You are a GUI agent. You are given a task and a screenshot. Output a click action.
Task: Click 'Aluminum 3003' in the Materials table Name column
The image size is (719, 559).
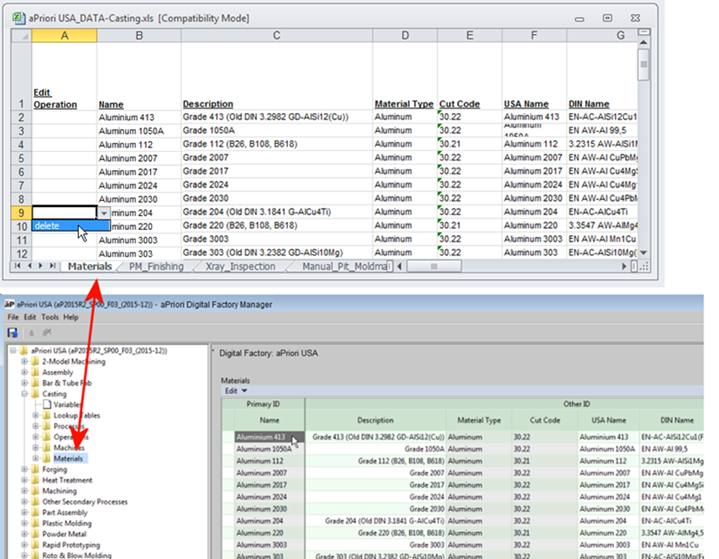click(269, 545)
